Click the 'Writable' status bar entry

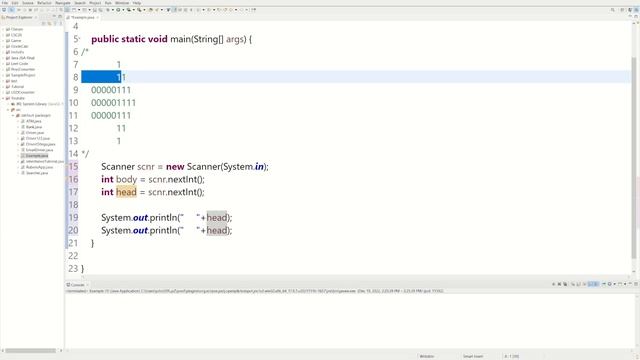click(x=427, y=356)
